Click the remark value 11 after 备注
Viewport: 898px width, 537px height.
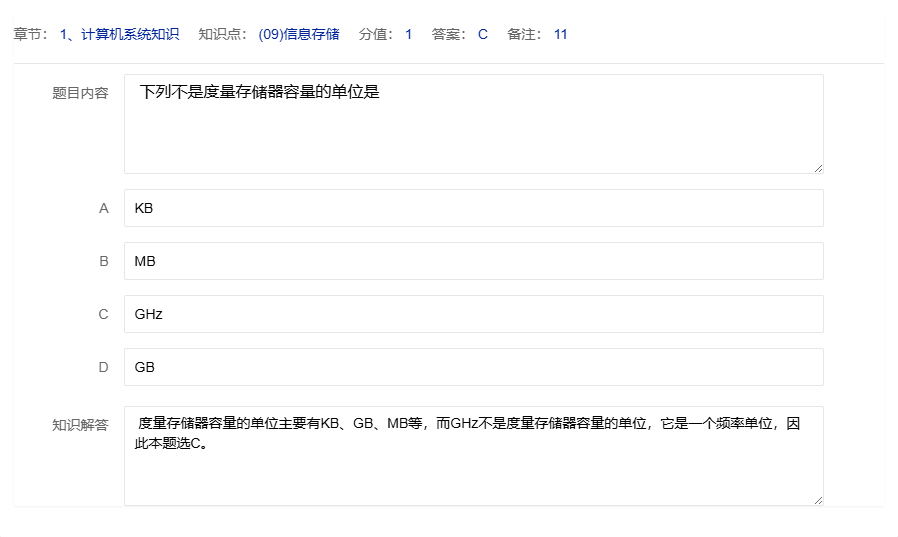pos(560,34)
